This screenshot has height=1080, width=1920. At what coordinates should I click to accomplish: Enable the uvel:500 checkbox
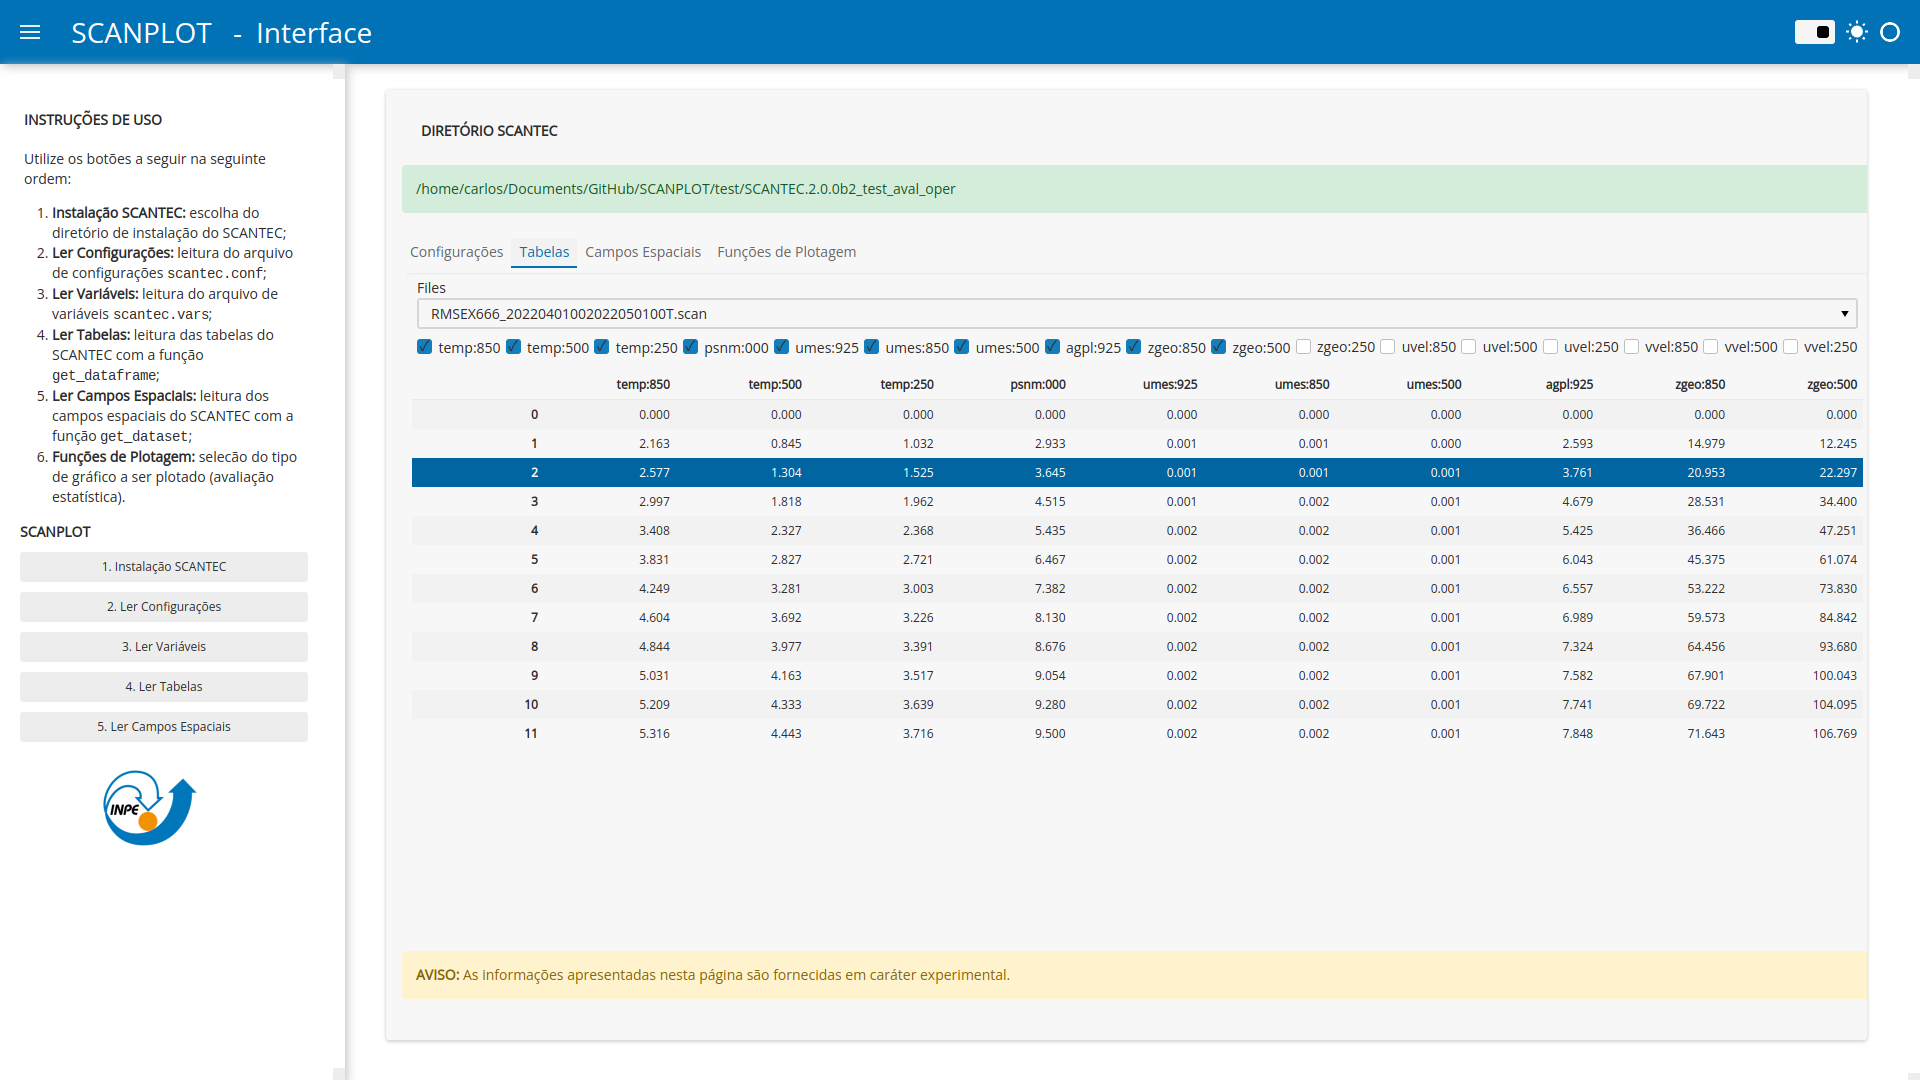click(1468, 347)
